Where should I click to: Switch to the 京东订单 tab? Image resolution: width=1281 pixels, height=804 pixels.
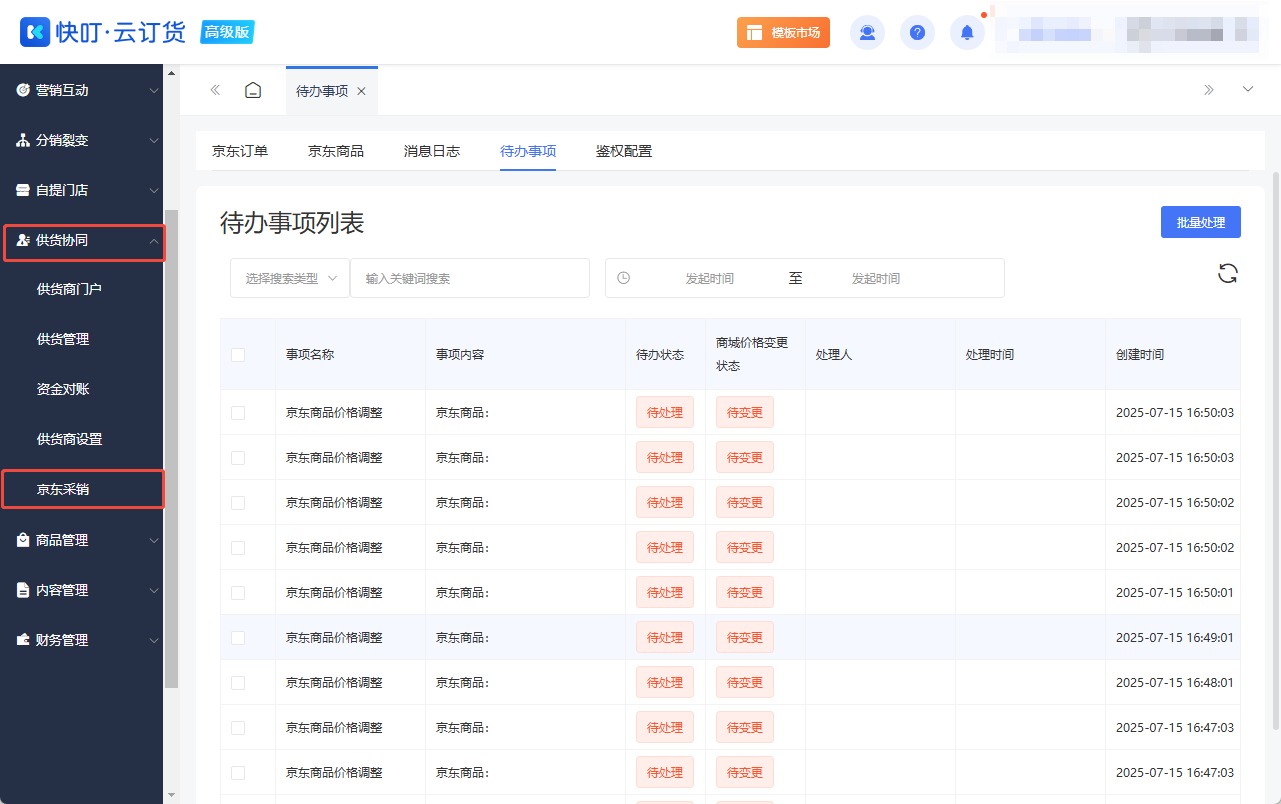240,151
